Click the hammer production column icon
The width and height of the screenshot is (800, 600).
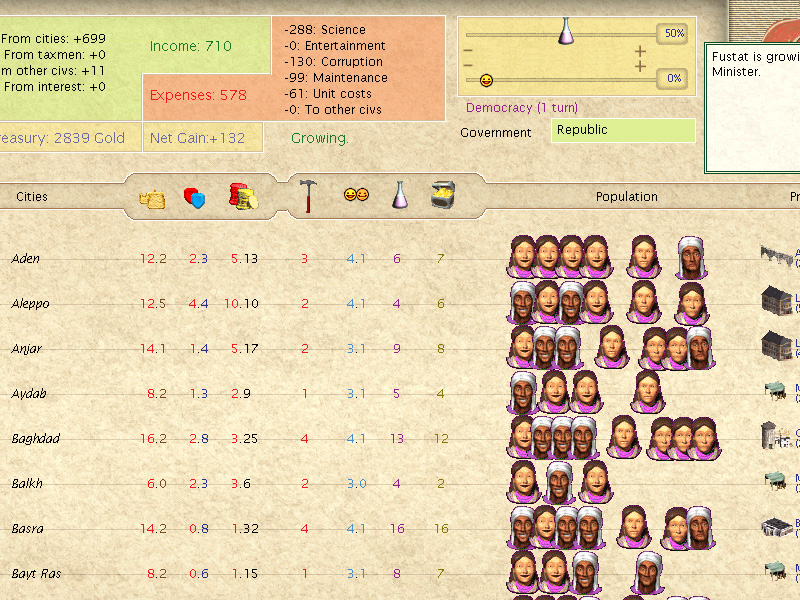tap(308, 196)
